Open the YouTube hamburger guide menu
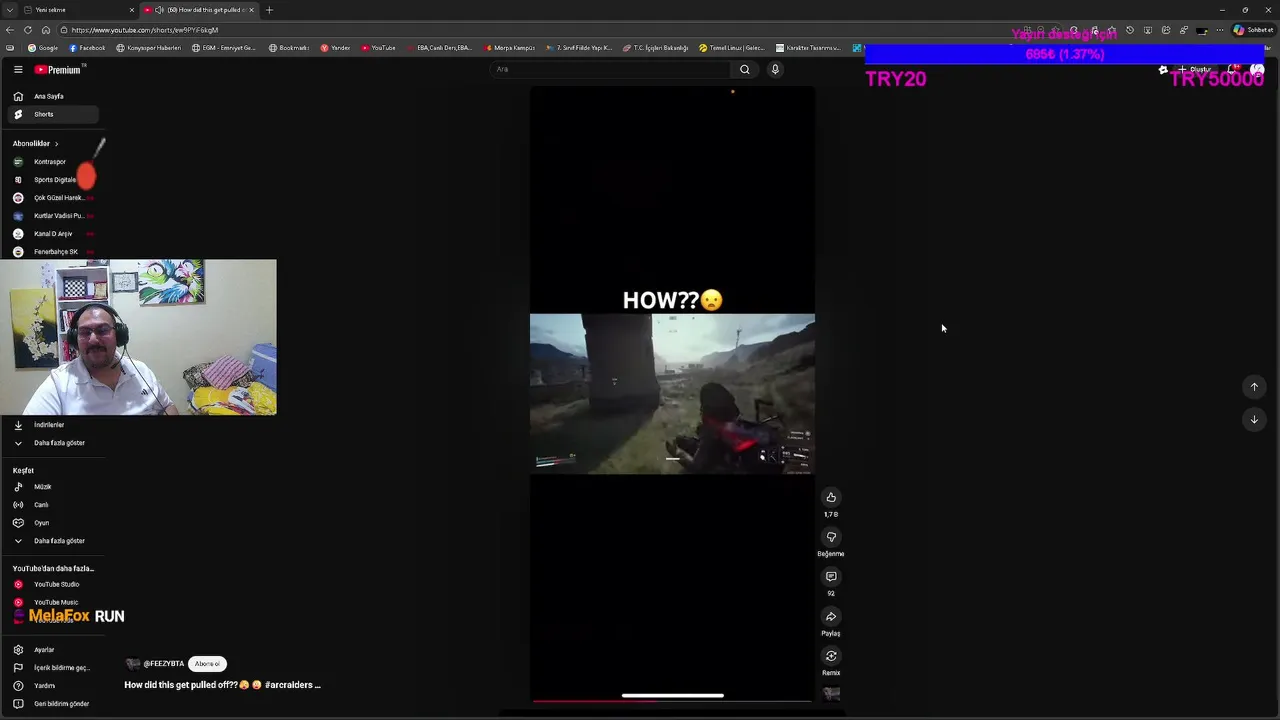The width and height of the screenshot is (1280, 720). pyautogui.click(x=18, y=69)
